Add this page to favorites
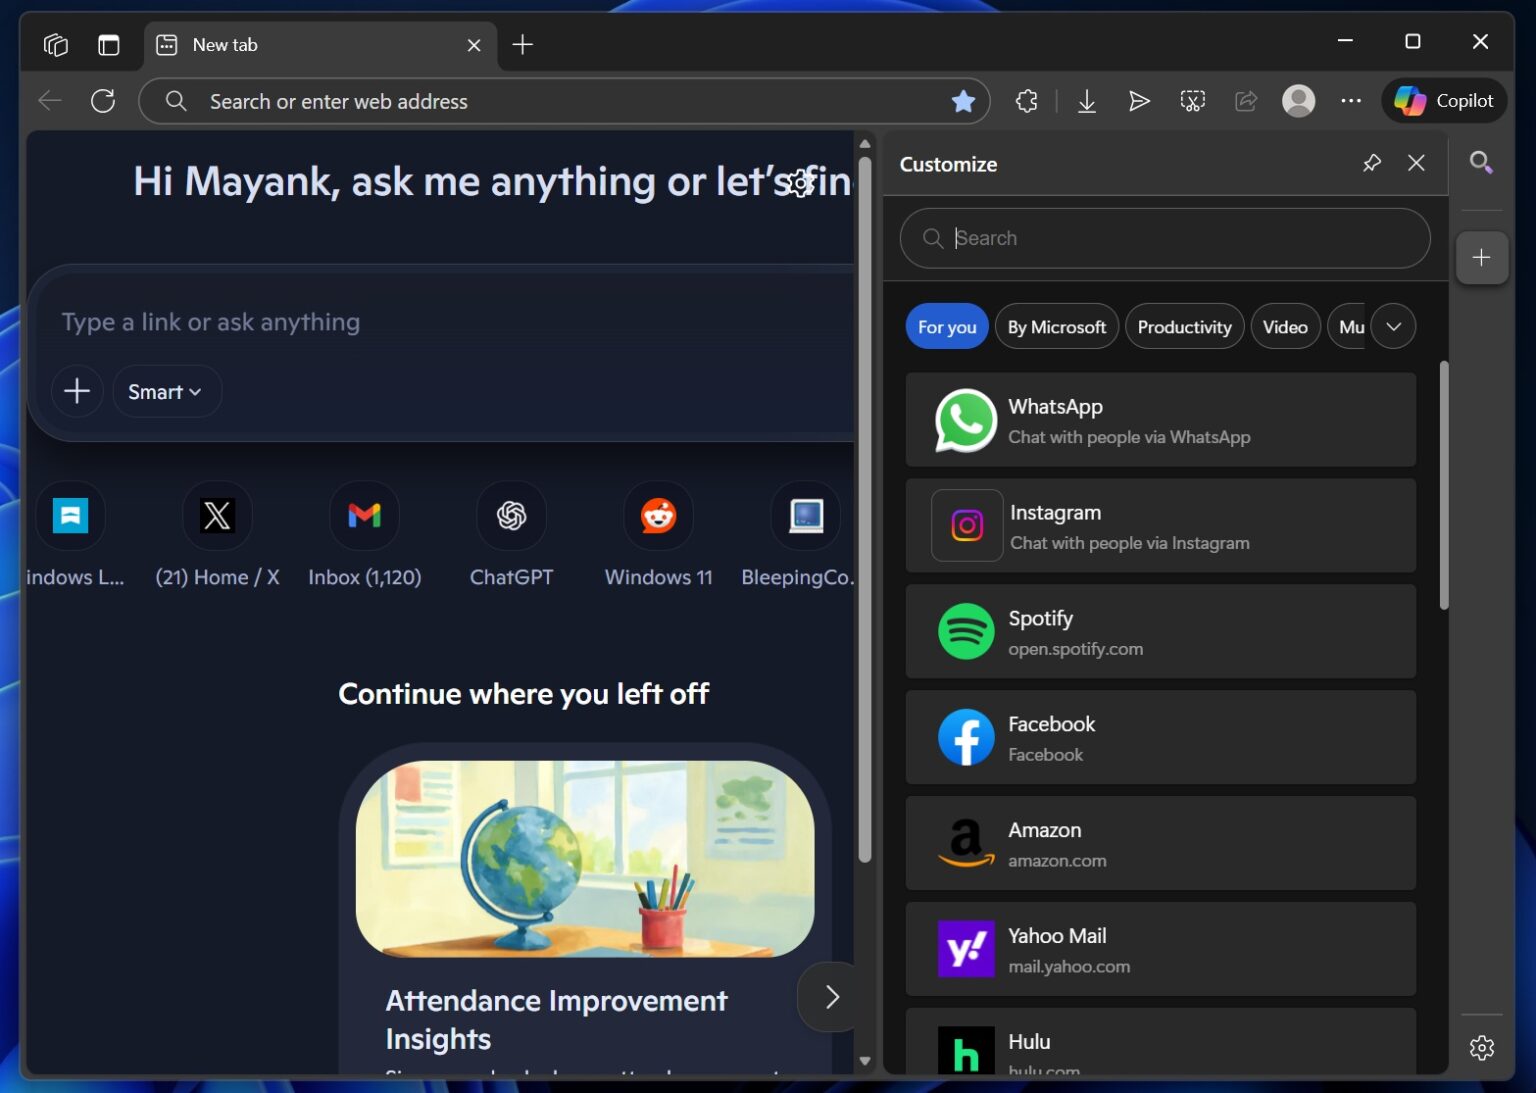This screenshot has width=1536, height=1093. click(x=963, y=100)
